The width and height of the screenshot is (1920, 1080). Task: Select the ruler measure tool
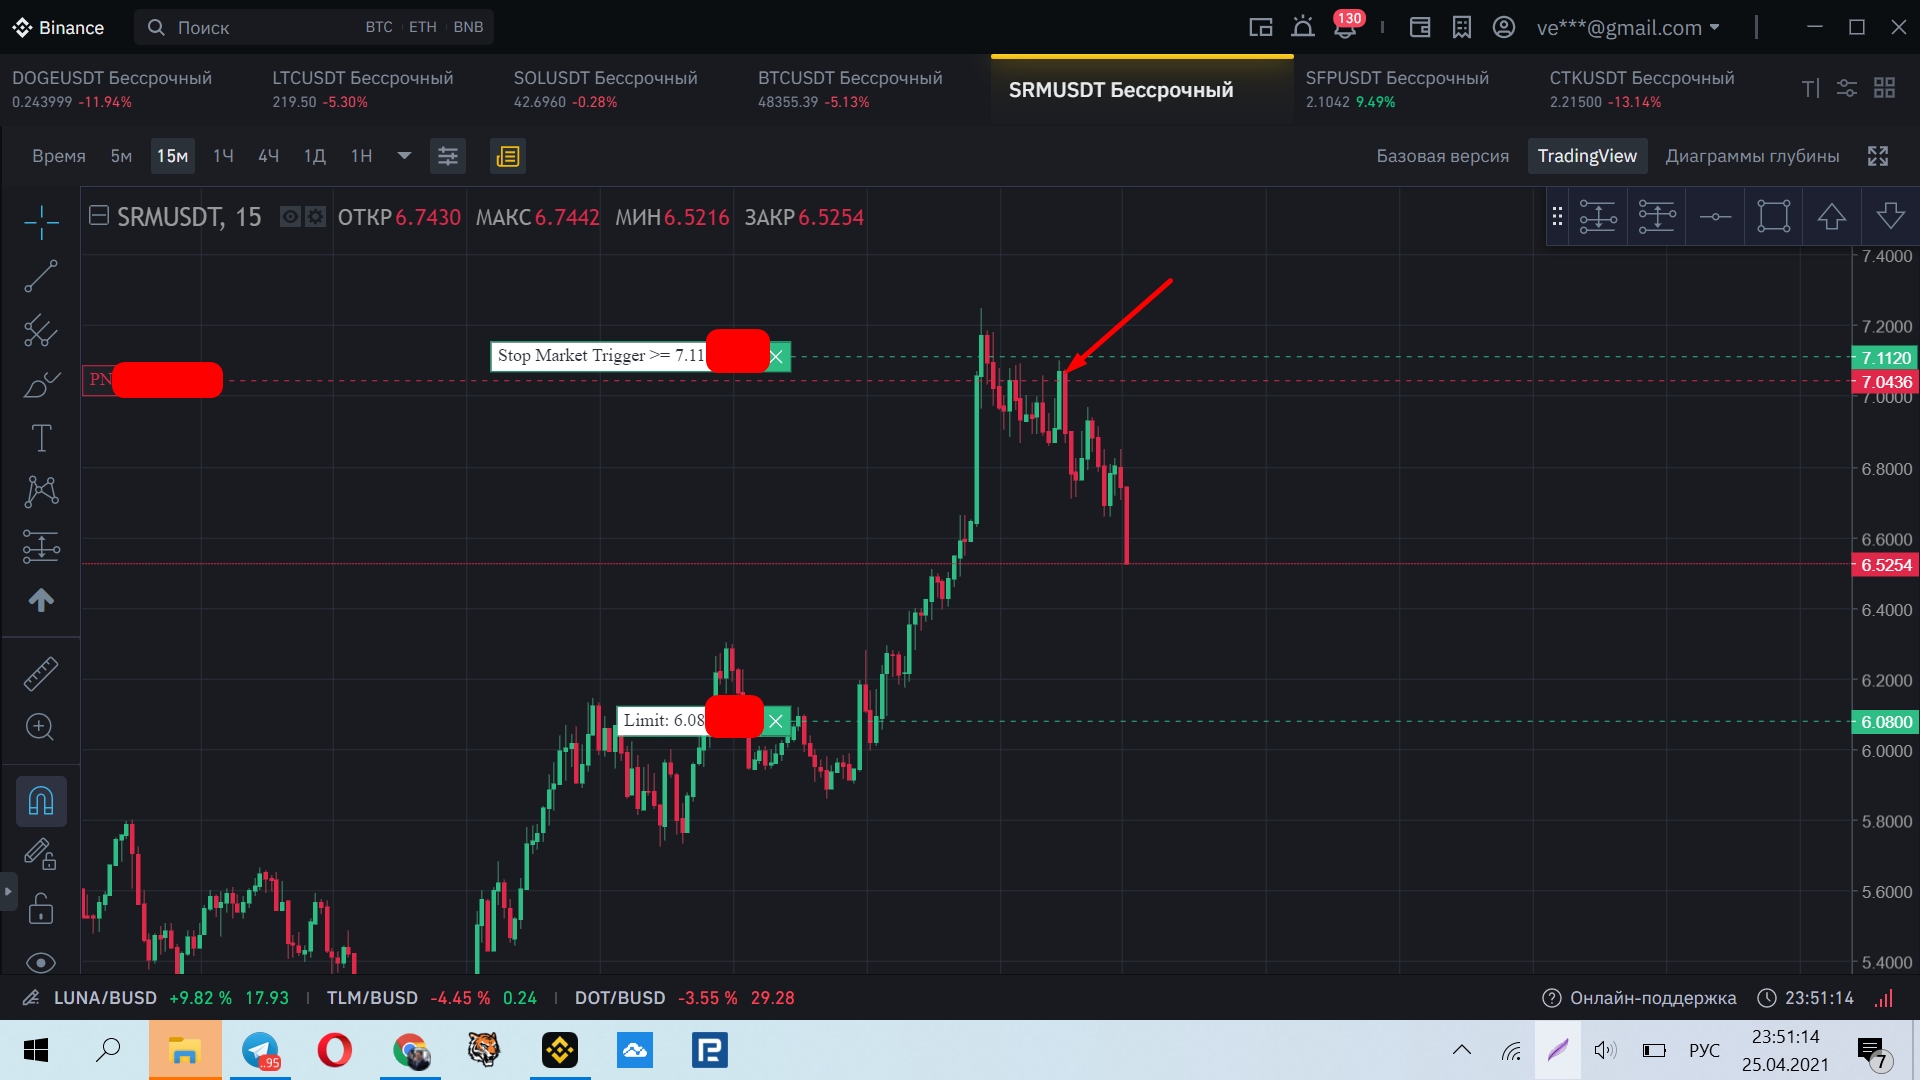[41, 674]
